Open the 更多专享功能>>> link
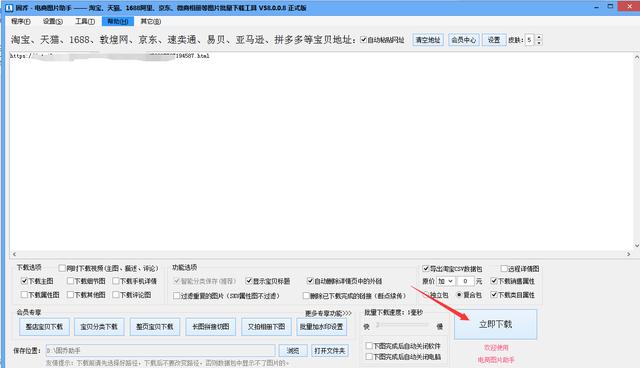 click(x=328, y=313)
